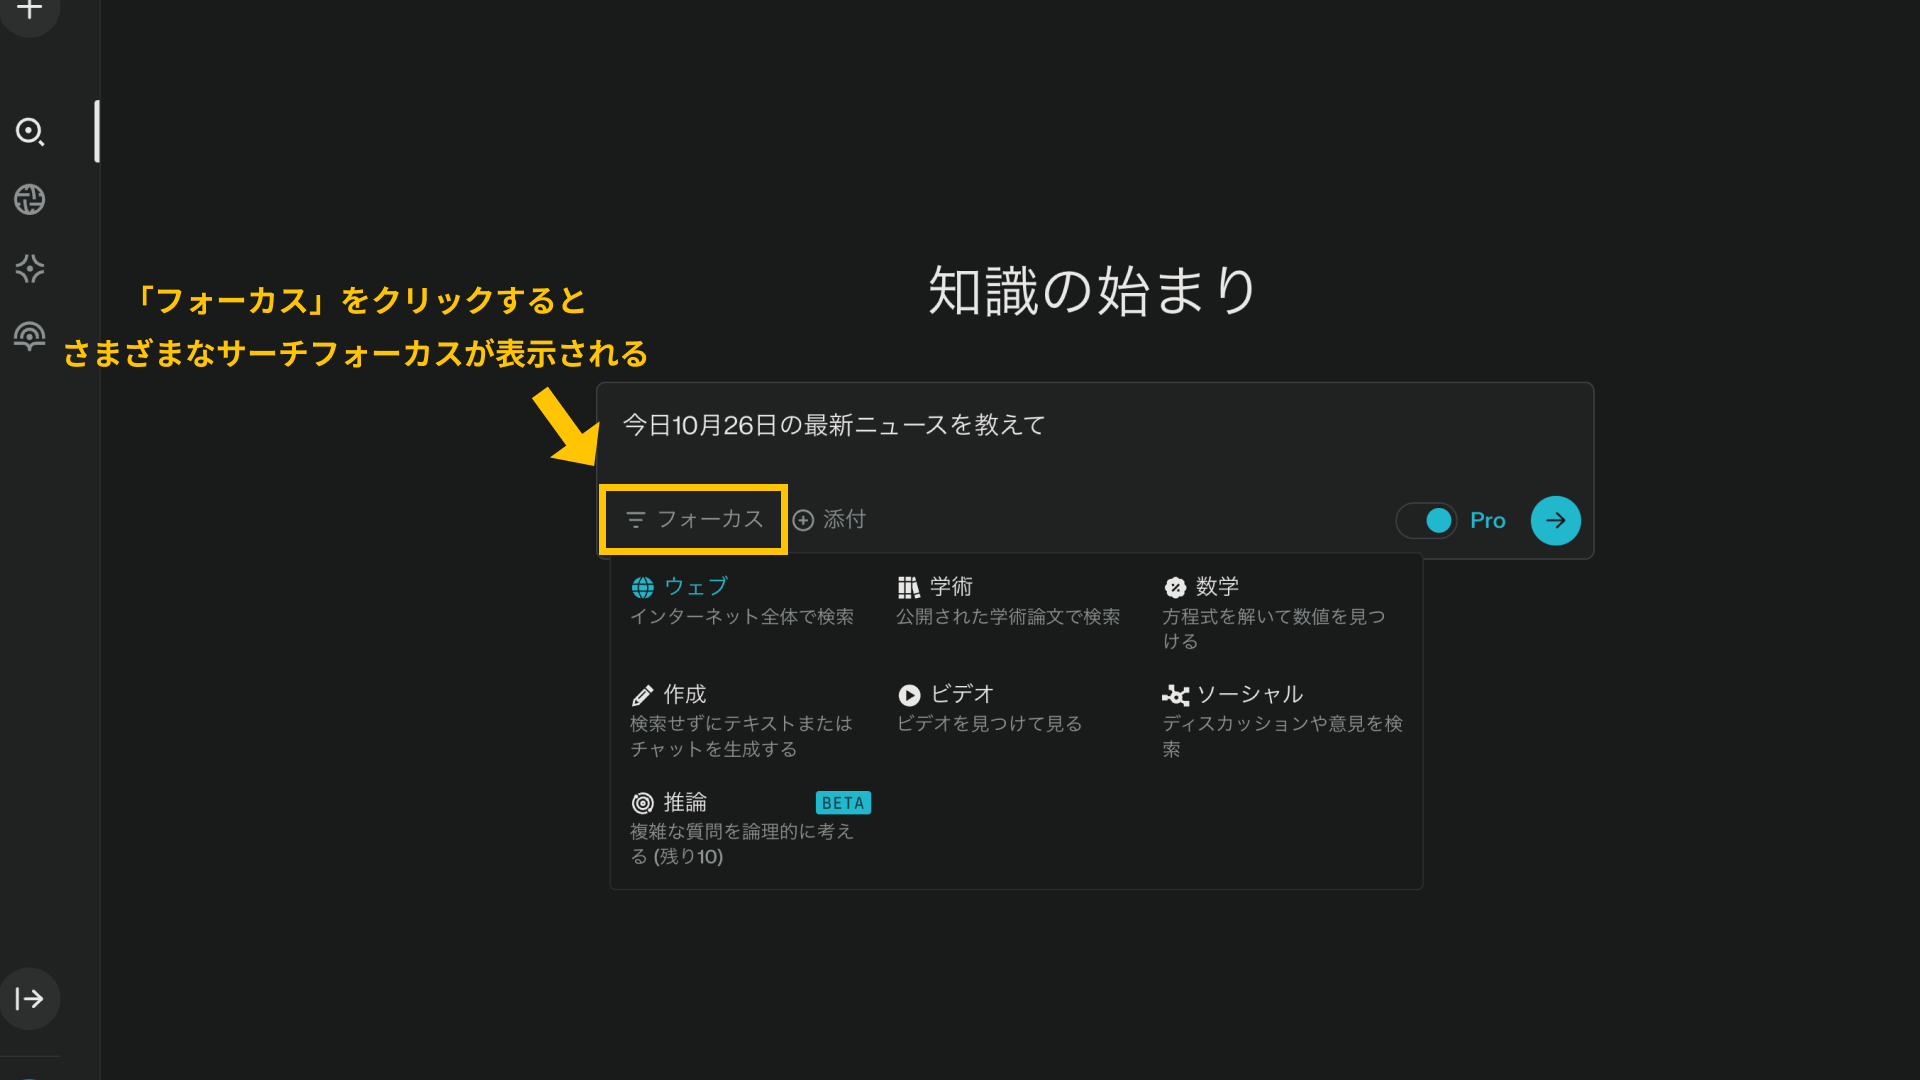Expand the sidebar with the arrow icon
1920x1080 pixels.
click(x=29, y=998)
